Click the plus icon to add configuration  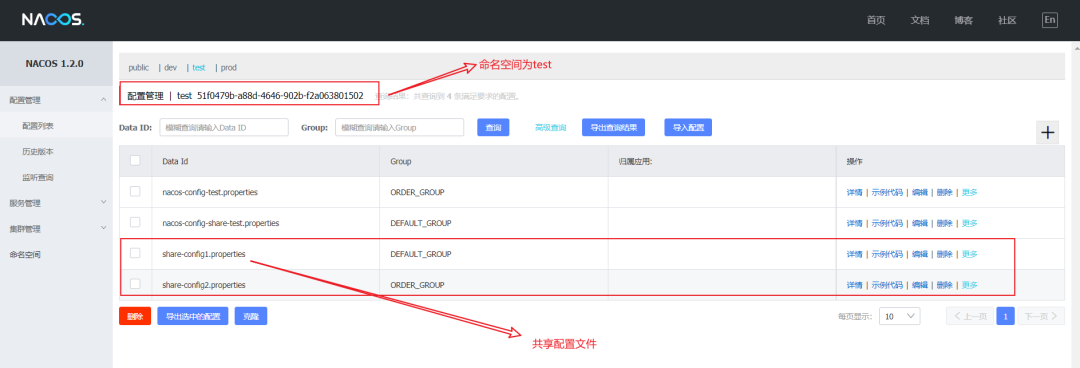[x=1048, y=133]
